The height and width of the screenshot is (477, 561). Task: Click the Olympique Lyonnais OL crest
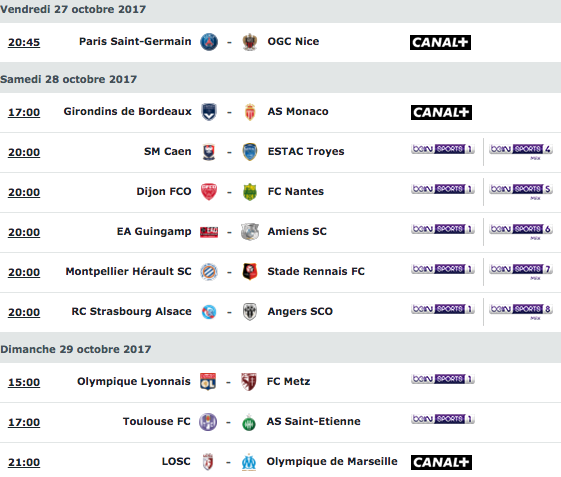(x=208, y=381)
